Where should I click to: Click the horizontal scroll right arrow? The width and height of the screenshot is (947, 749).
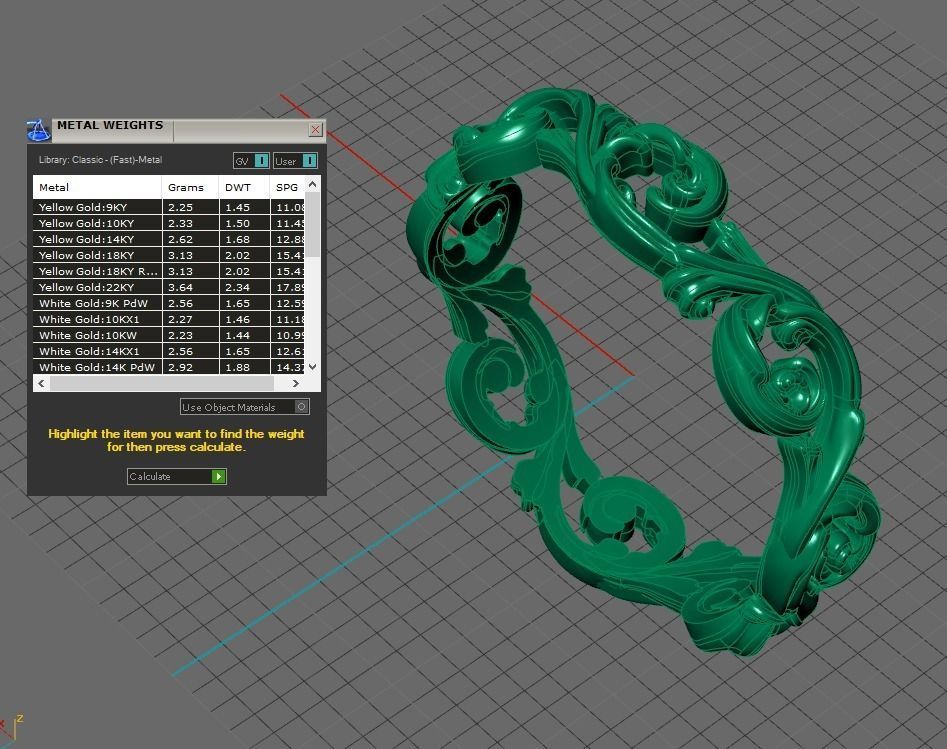295,383
